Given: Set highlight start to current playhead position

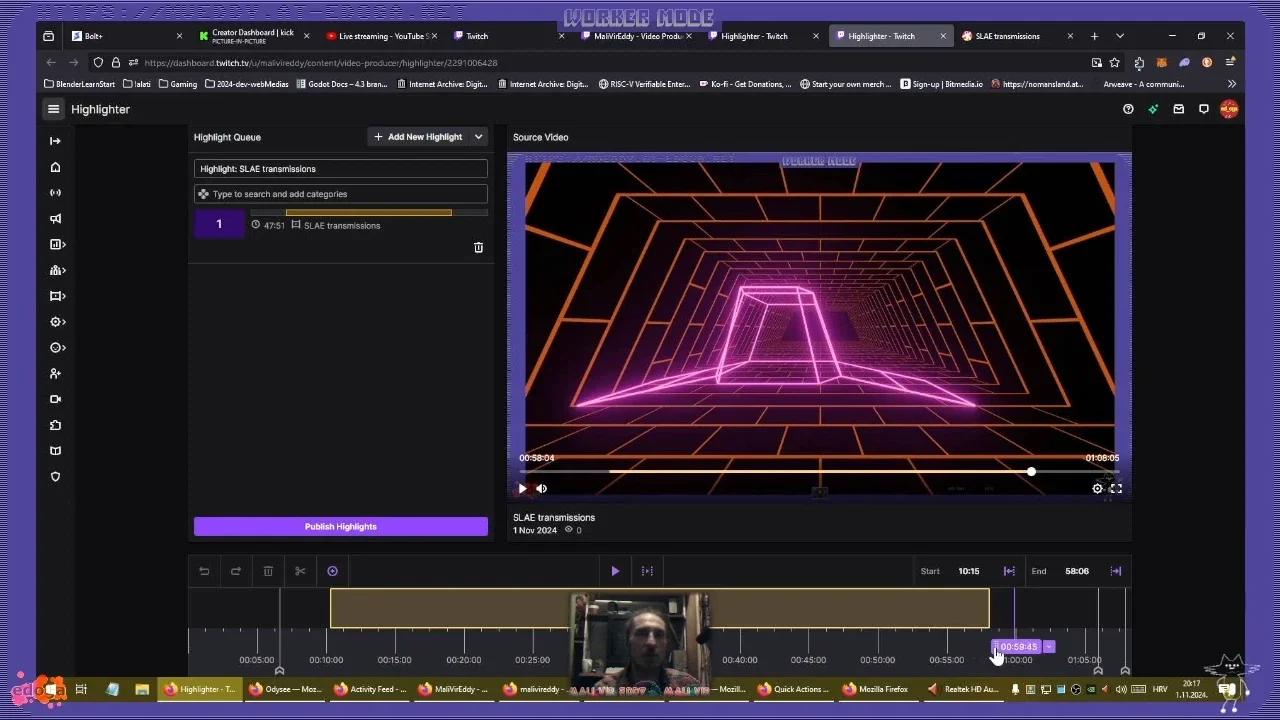Looking at the screenshot, I should point(1009,571).
